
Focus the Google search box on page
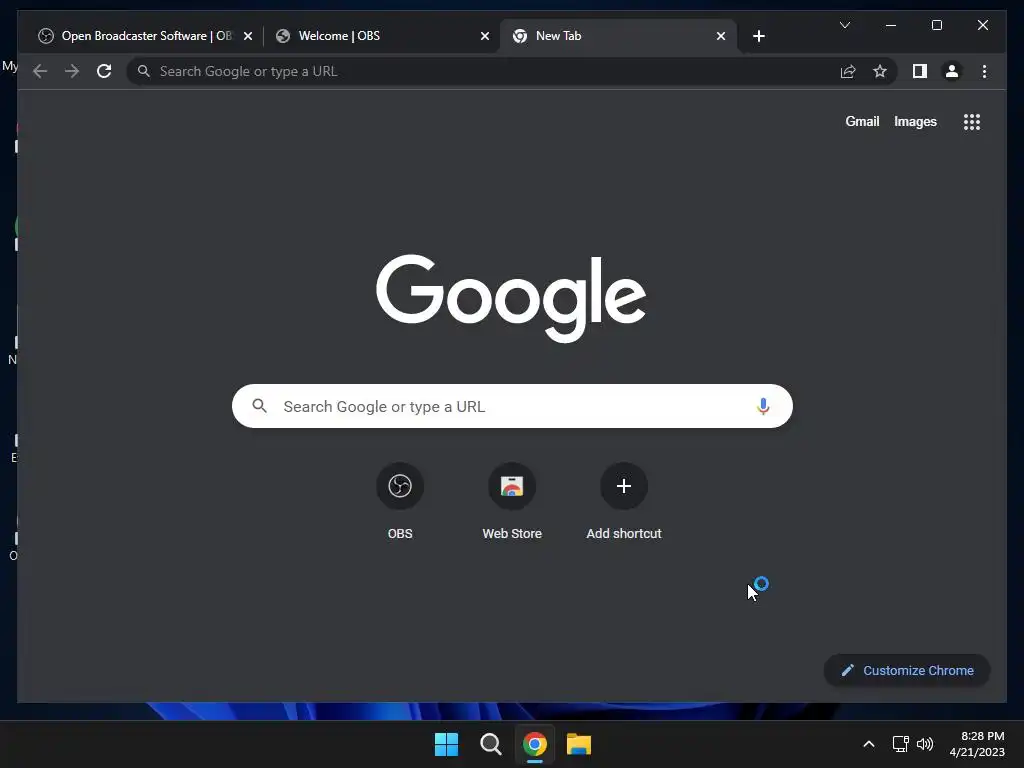coord(512,406)
